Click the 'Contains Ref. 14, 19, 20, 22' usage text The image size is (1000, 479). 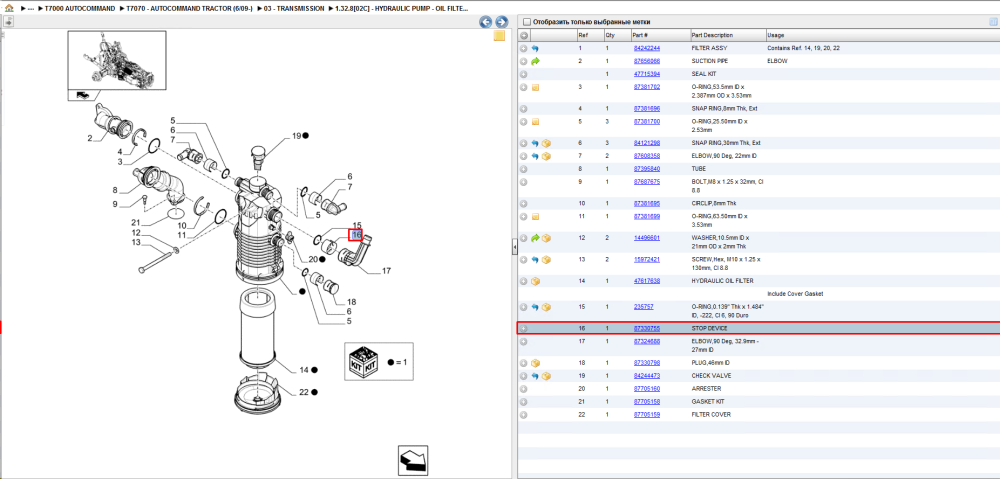803,48
